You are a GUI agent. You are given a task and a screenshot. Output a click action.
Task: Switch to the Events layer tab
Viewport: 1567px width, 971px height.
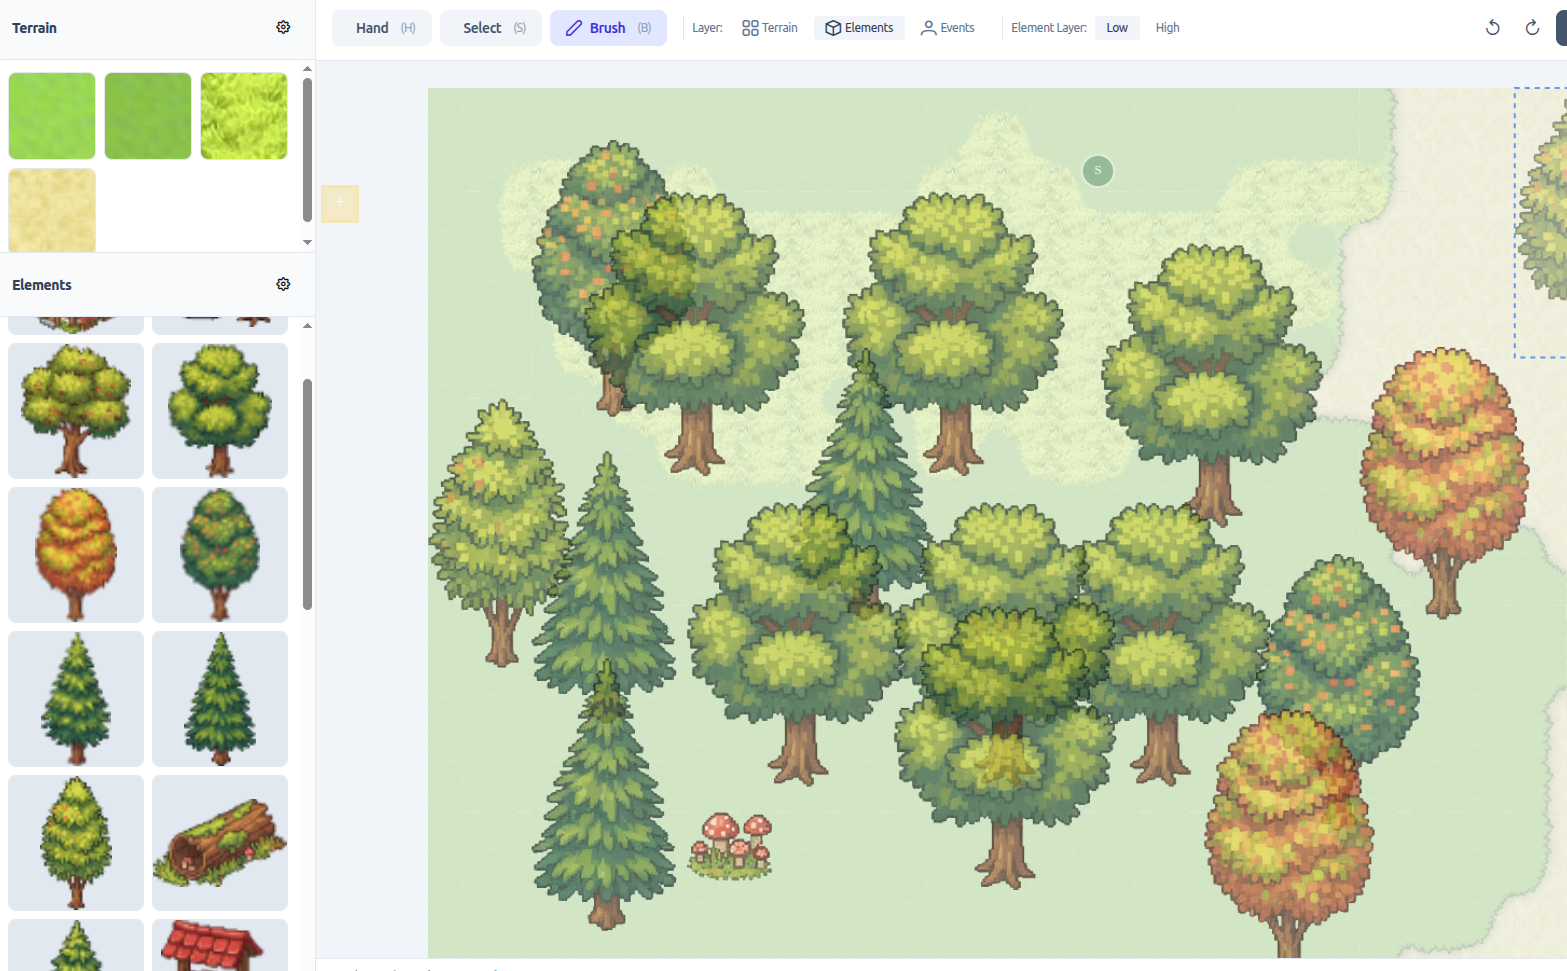[947, 28]
